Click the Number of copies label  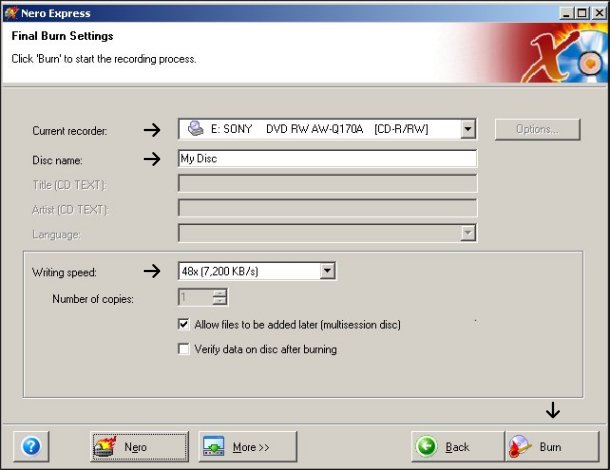(x=93, y=299)
